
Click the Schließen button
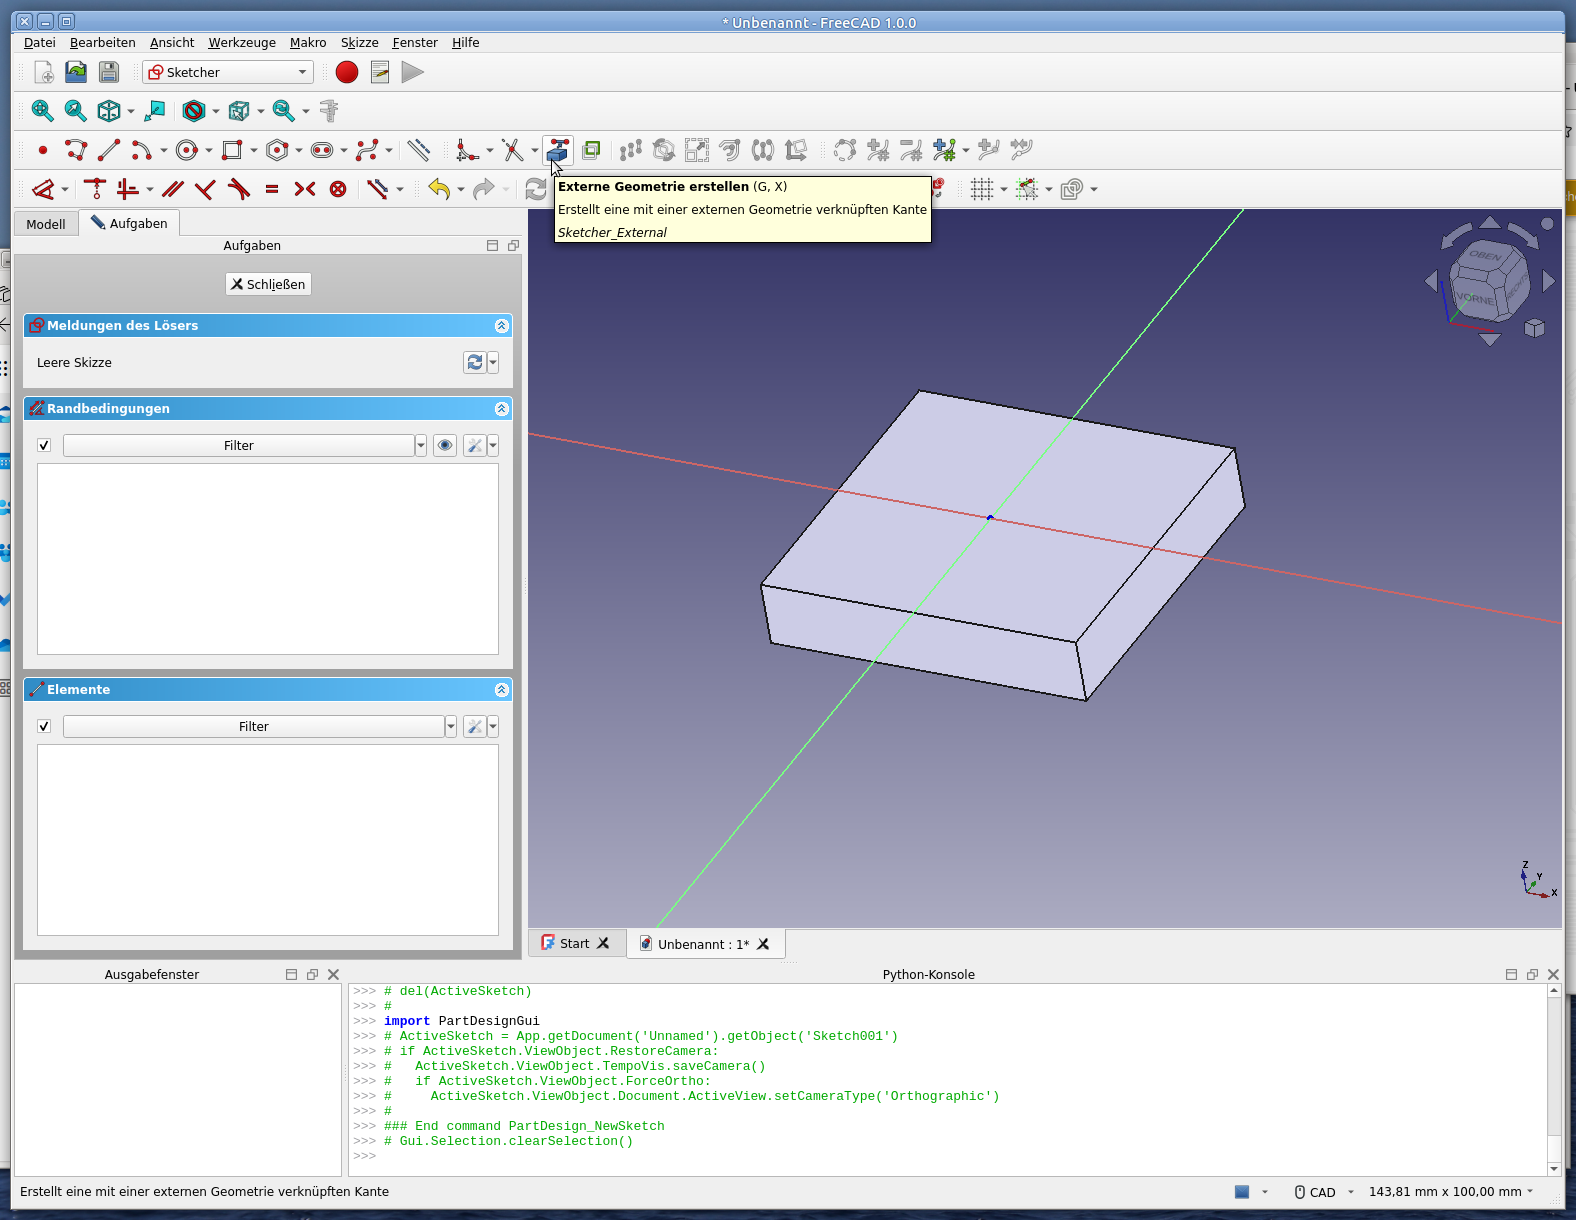click(268, 284)
